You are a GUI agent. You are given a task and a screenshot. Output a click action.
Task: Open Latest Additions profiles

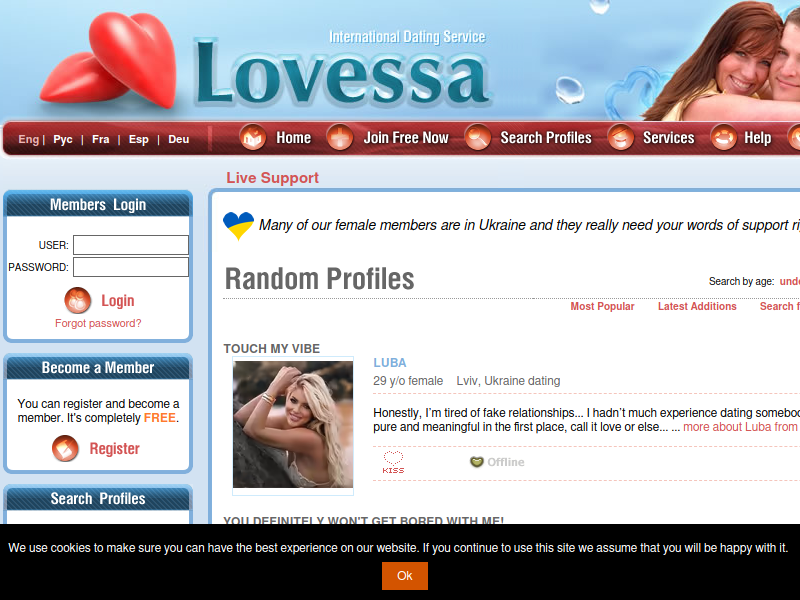pos(697,306)
